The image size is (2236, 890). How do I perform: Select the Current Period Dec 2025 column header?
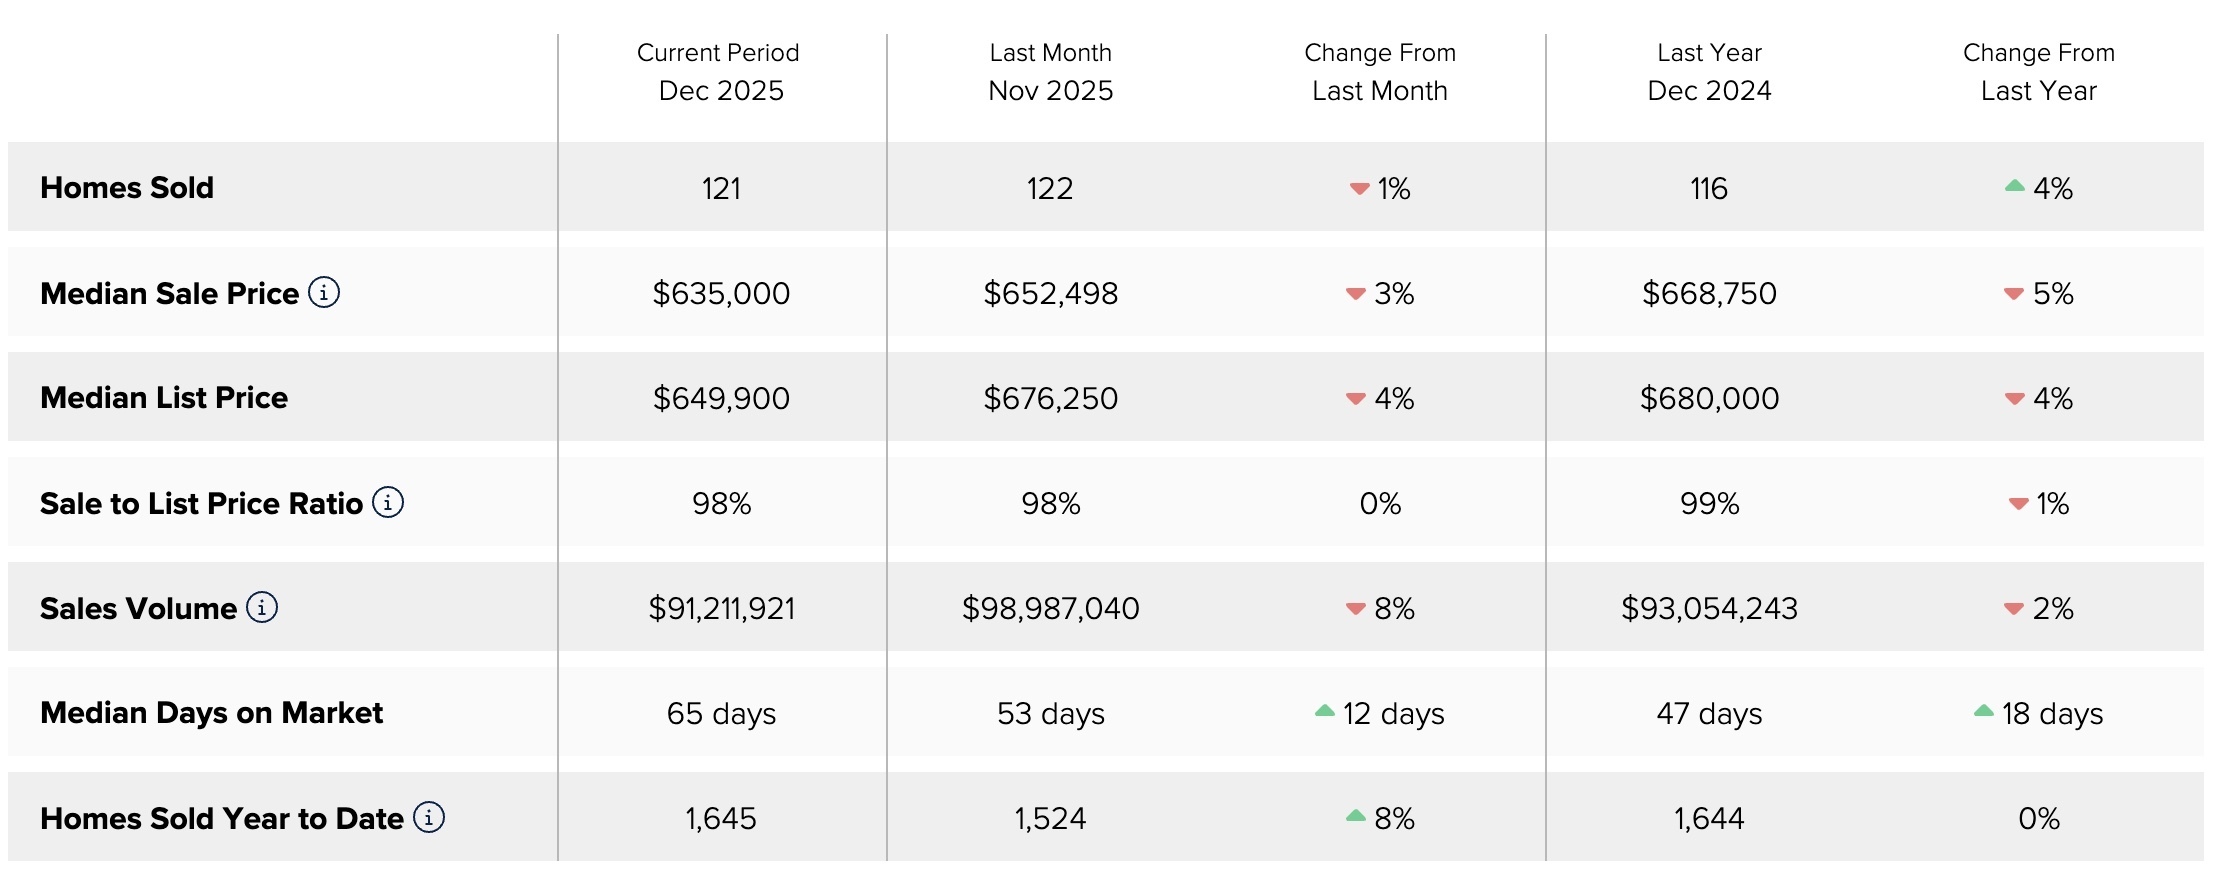720,72
